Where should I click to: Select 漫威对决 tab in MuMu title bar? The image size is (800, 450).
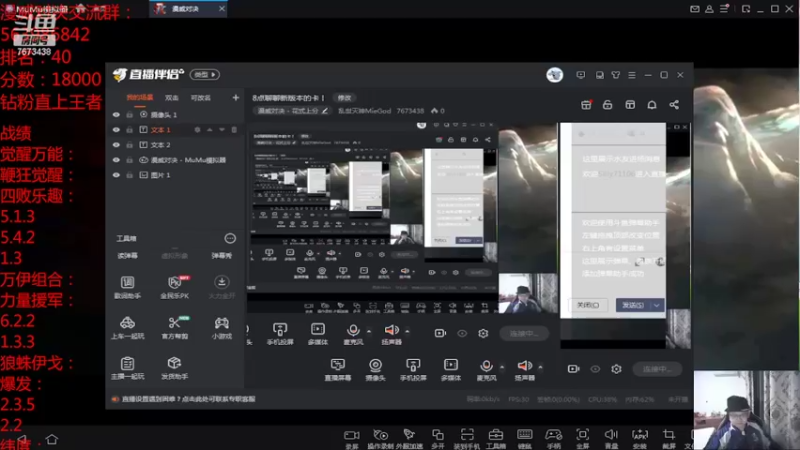pos(188,9)
